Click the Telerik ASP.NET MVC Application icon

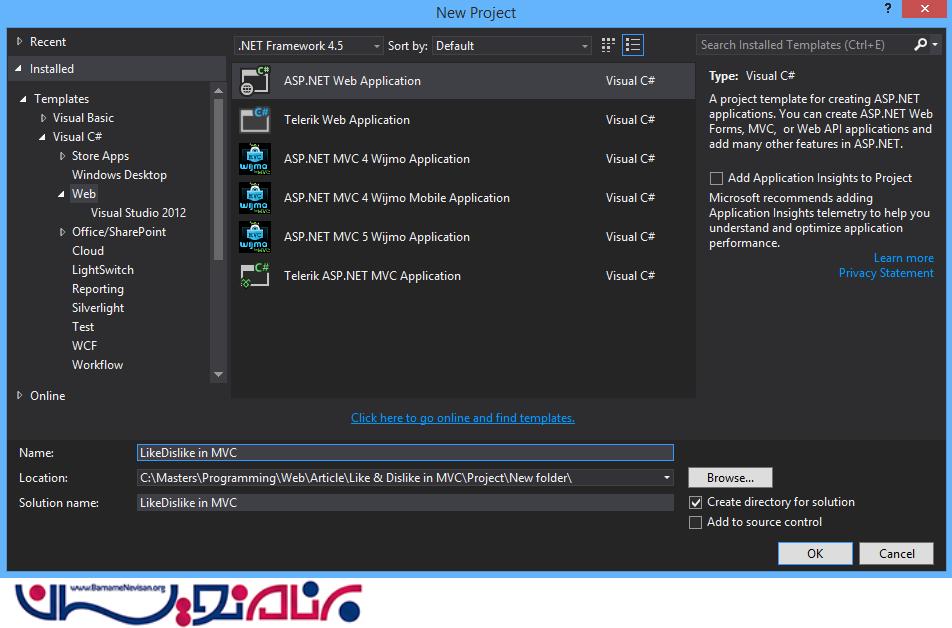point(255,276)
